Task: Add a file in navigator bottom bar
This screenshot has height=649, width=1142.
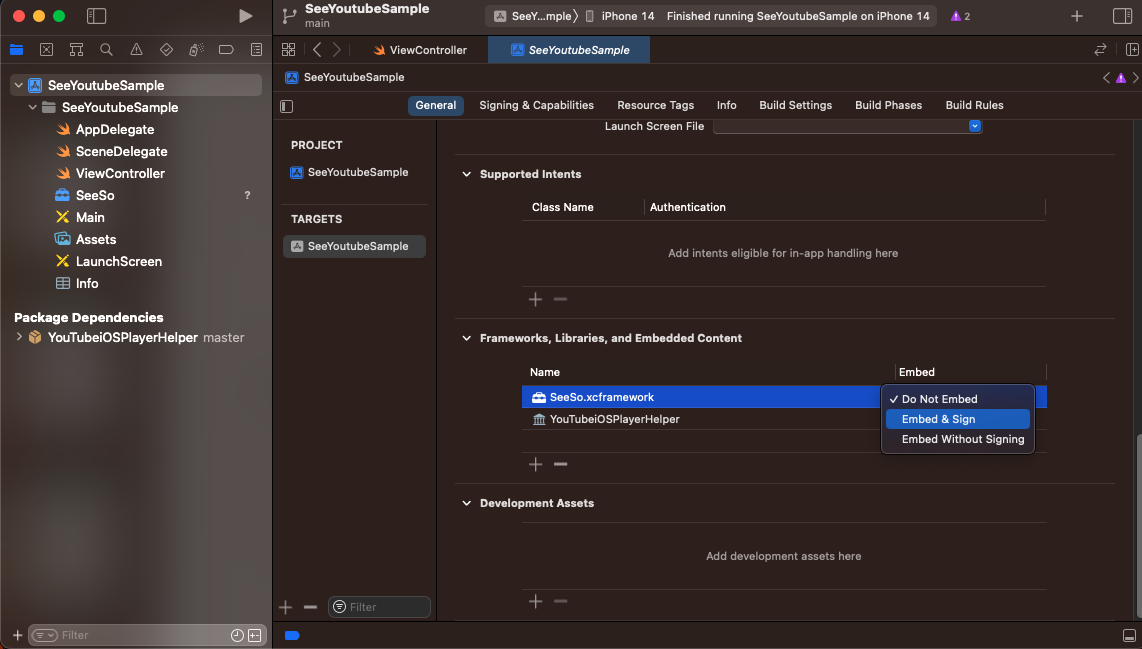Action: (x=17, y=635)
